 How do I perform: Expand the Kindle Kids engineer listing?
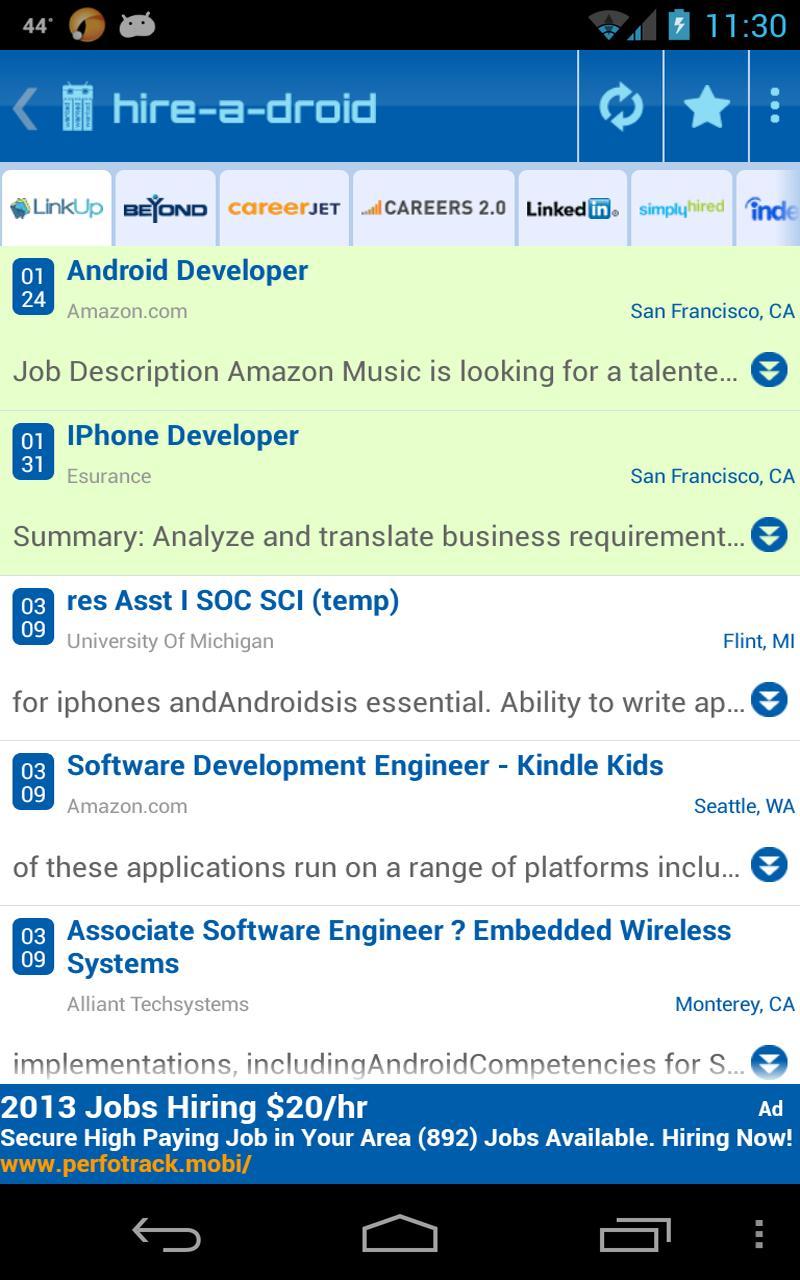(x=769, y=864)
